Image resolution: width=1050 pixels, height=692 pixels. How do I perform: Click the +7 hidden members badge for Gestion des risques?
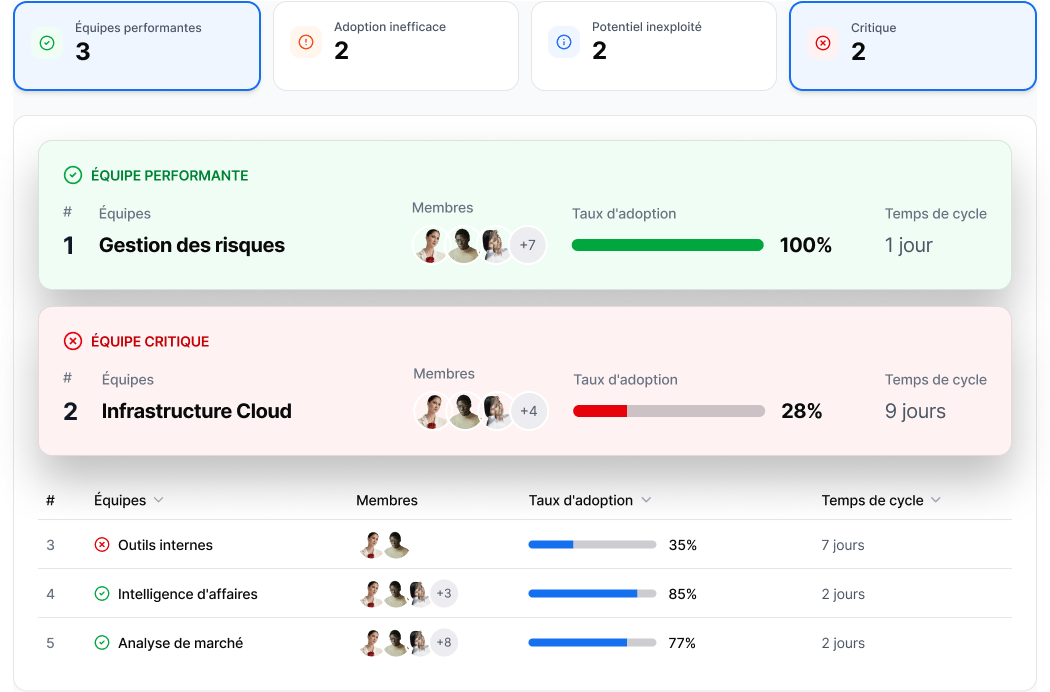[x=528, y=244]
